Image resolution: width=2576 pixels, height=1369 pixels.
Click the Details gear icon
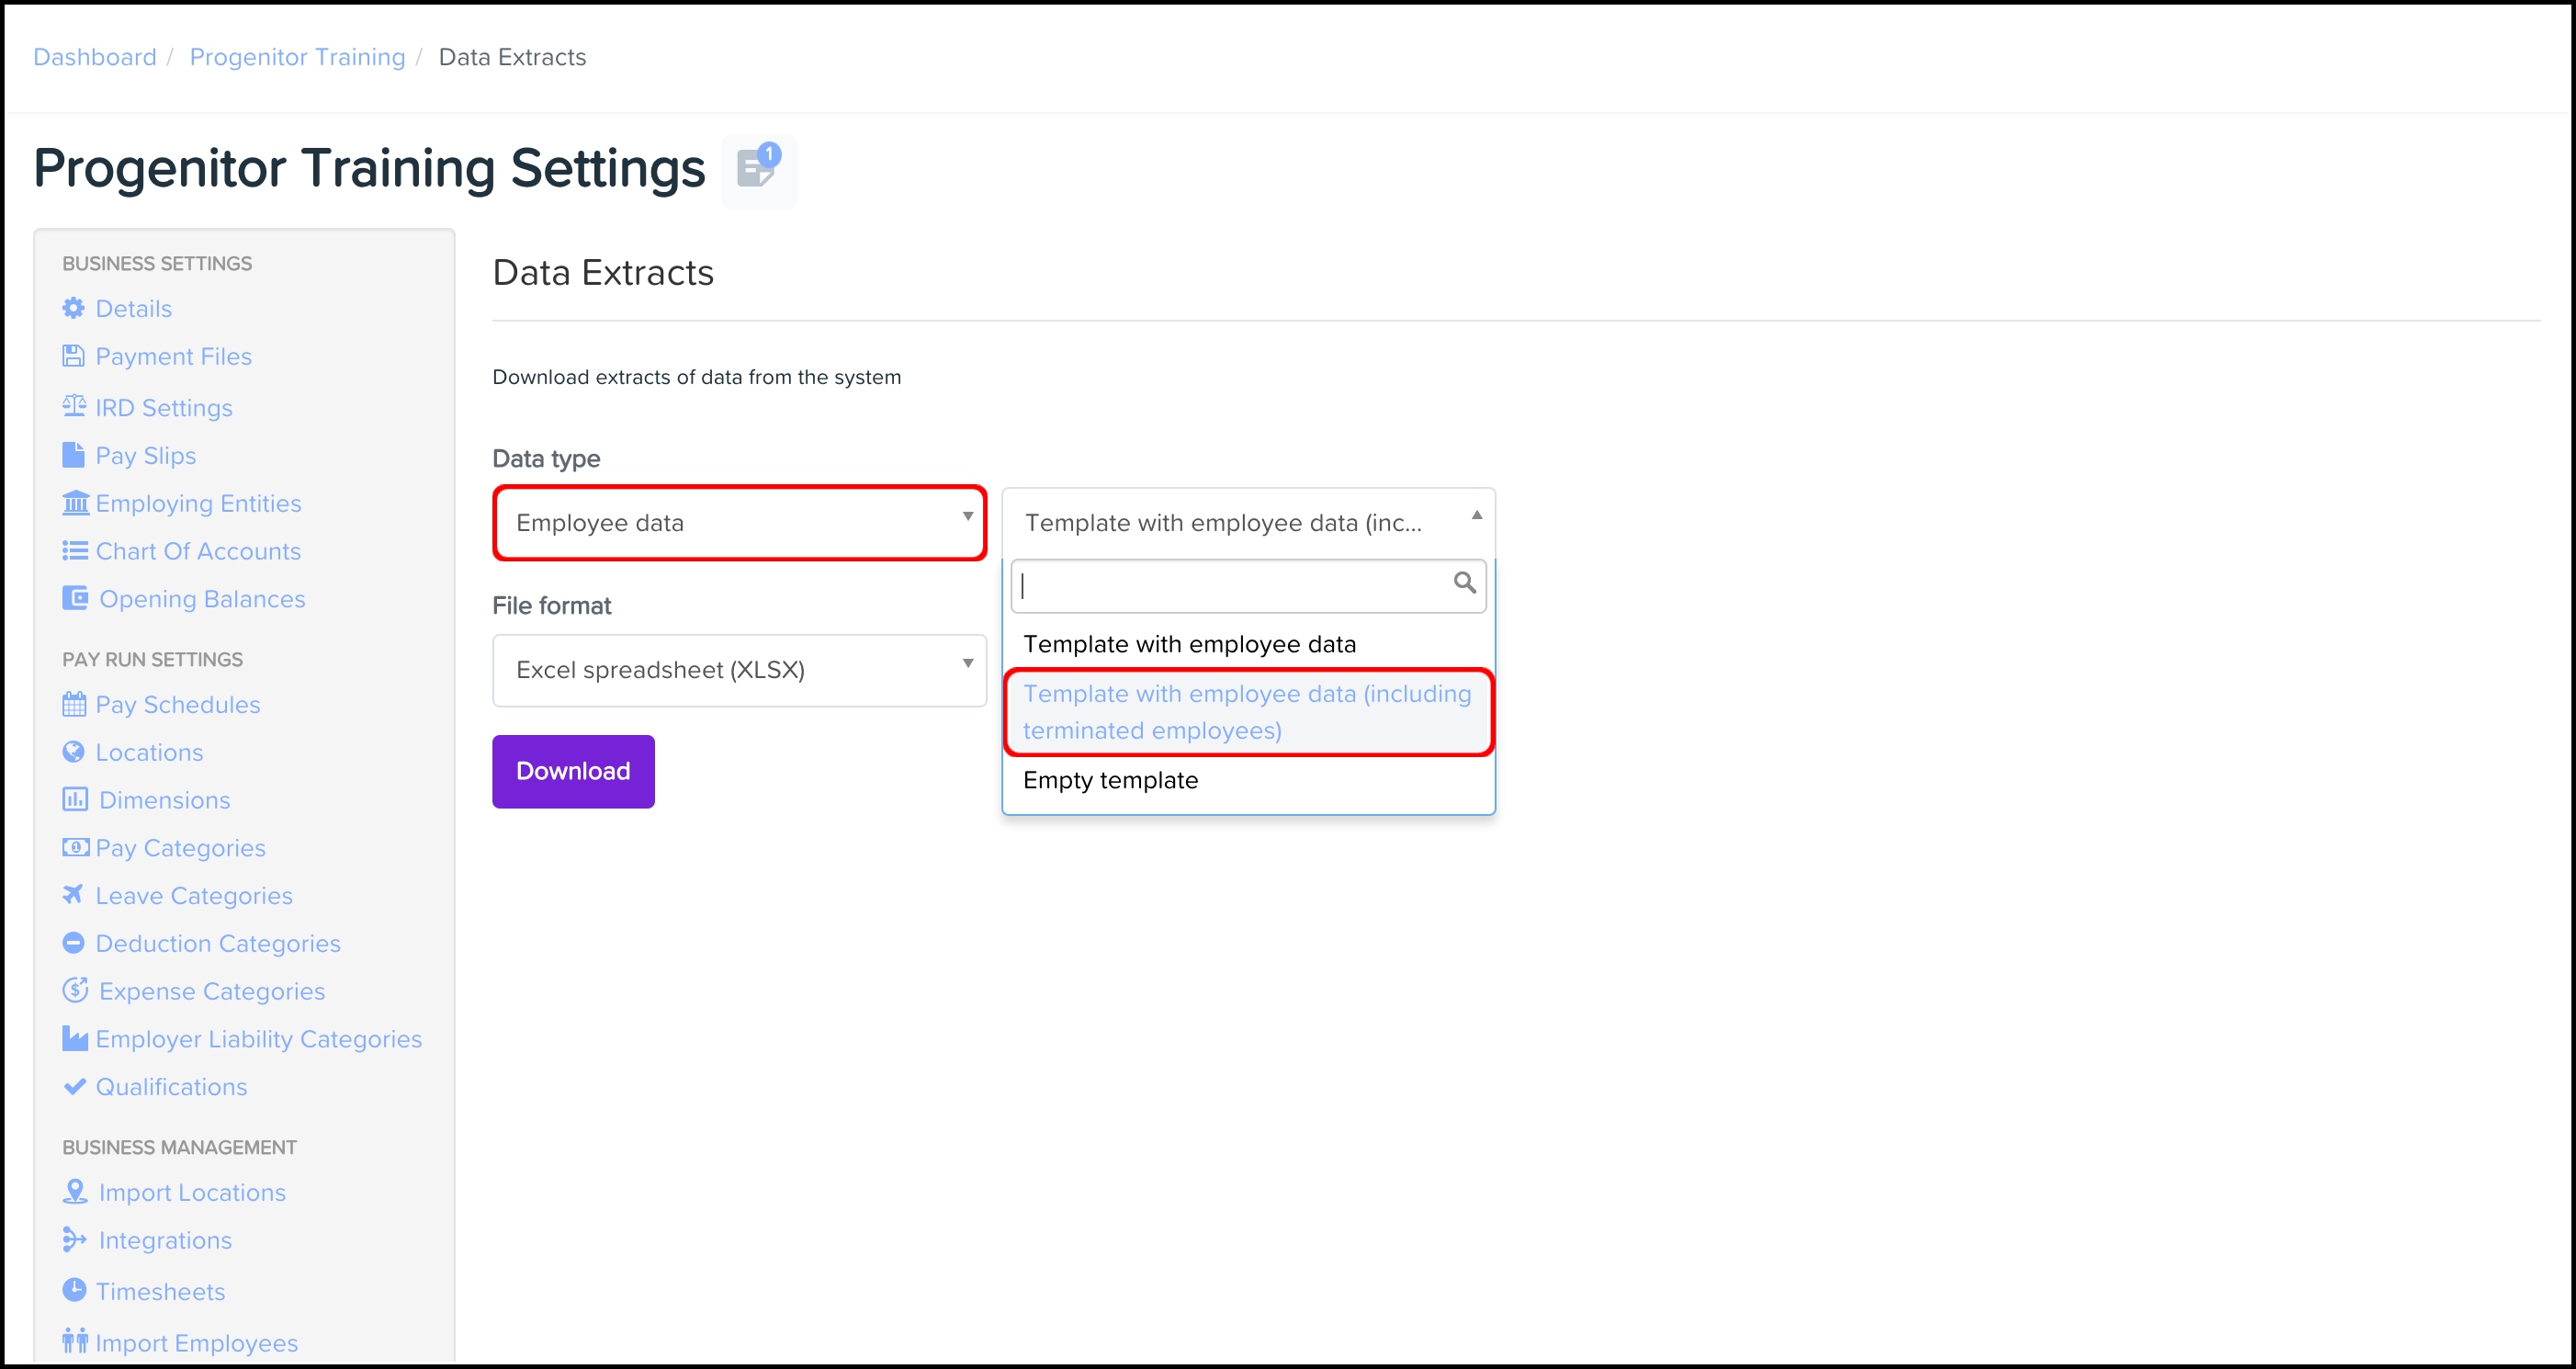pos(74,308)
